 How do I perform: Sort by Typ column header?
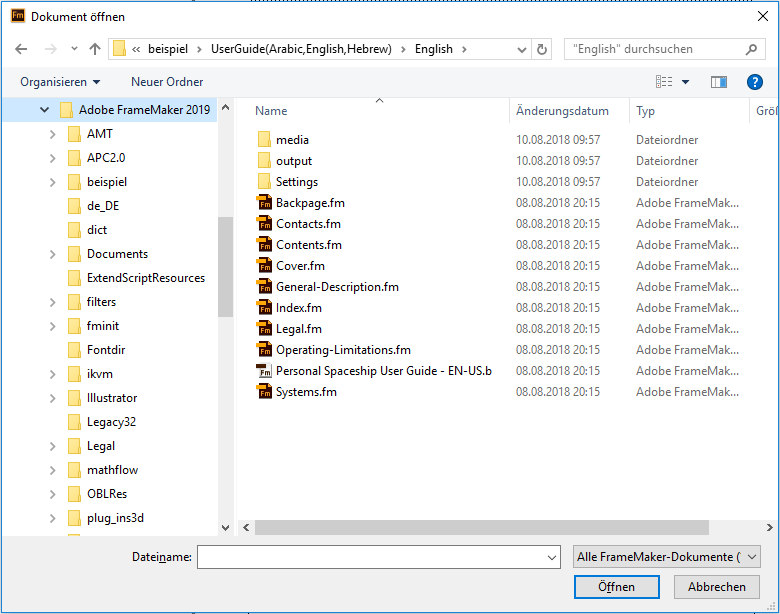point(645,110)
